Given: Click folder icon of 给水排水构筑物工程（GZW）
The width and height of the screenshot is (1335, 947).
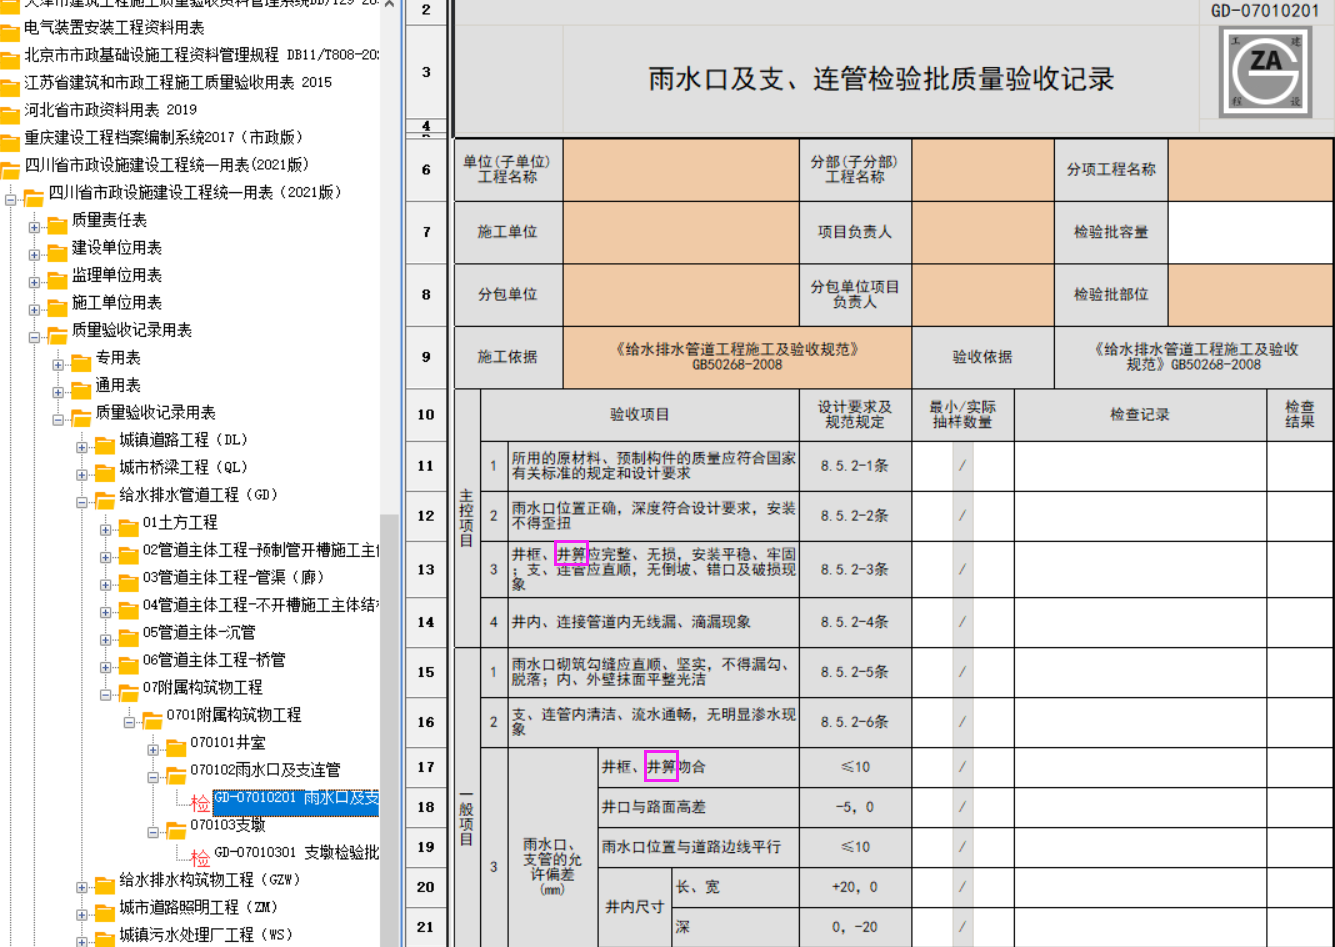Looking at the screenshot, I should point(105,884).
